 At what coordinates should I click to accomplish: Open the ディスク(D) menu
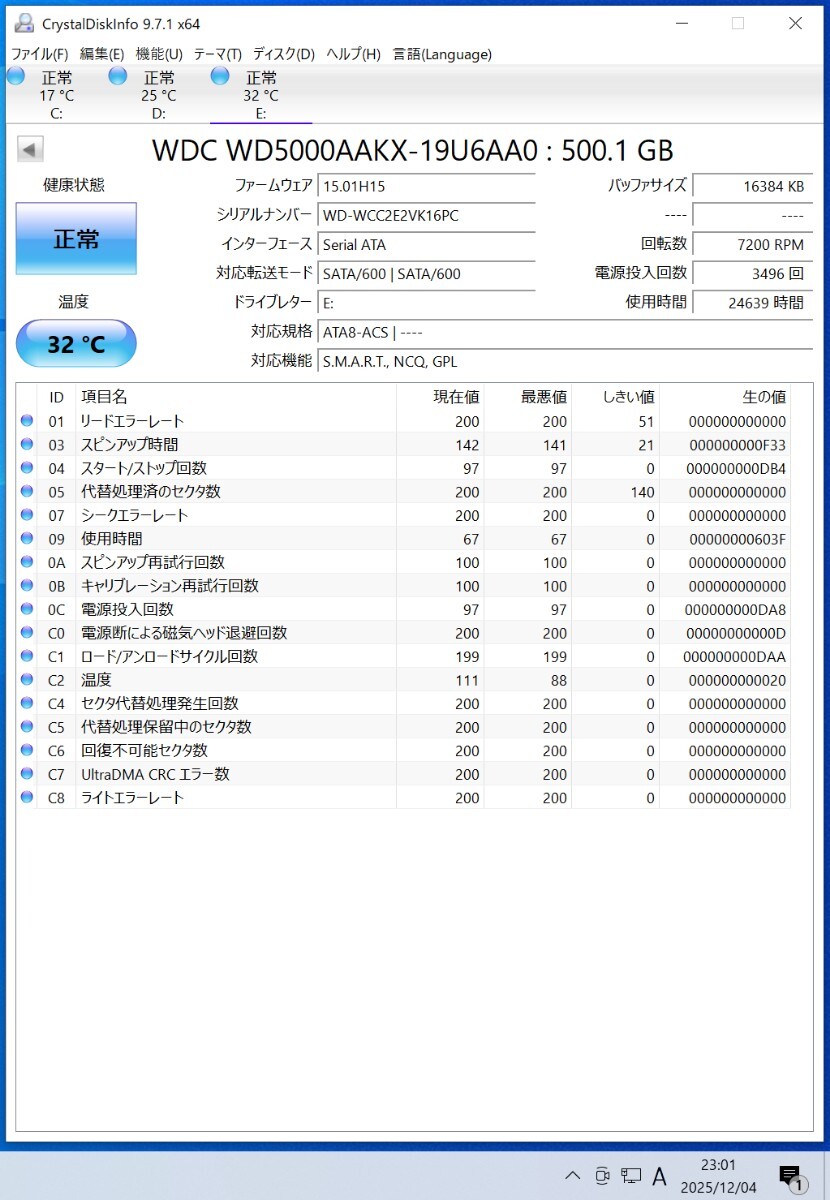284,54
